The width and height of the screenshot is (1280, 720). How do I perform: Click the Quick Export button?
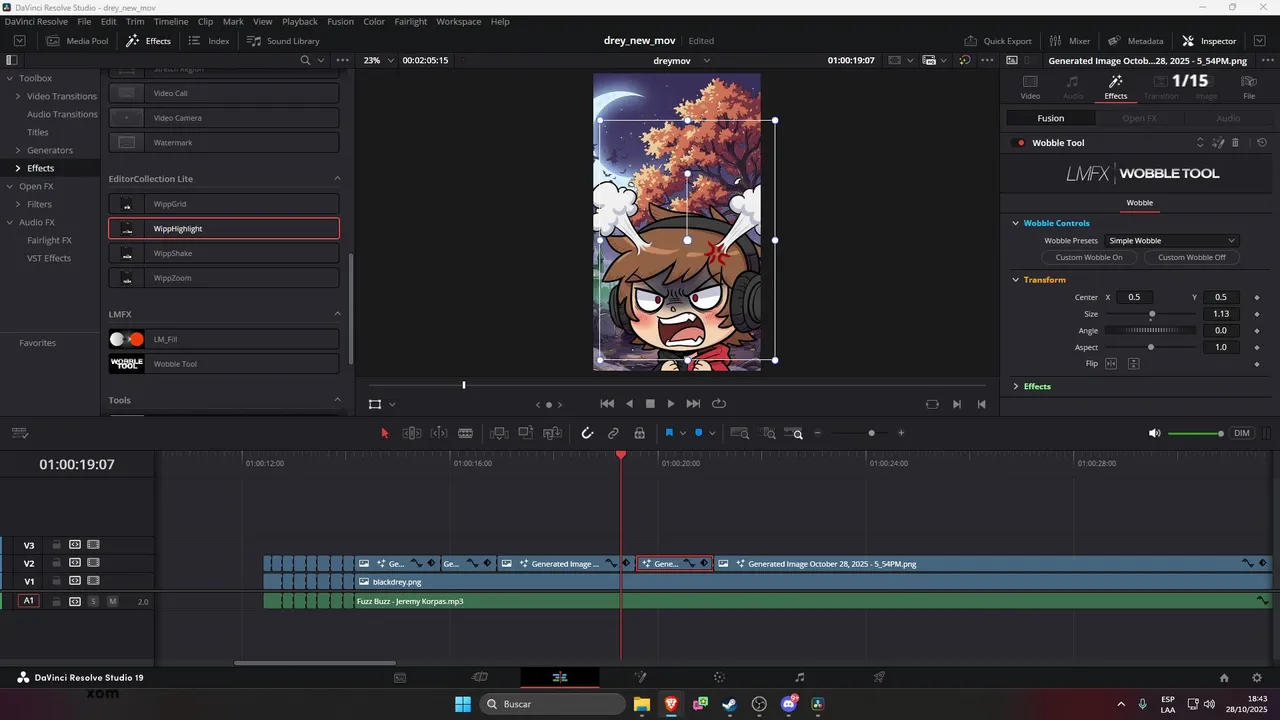tap(998, 41)
